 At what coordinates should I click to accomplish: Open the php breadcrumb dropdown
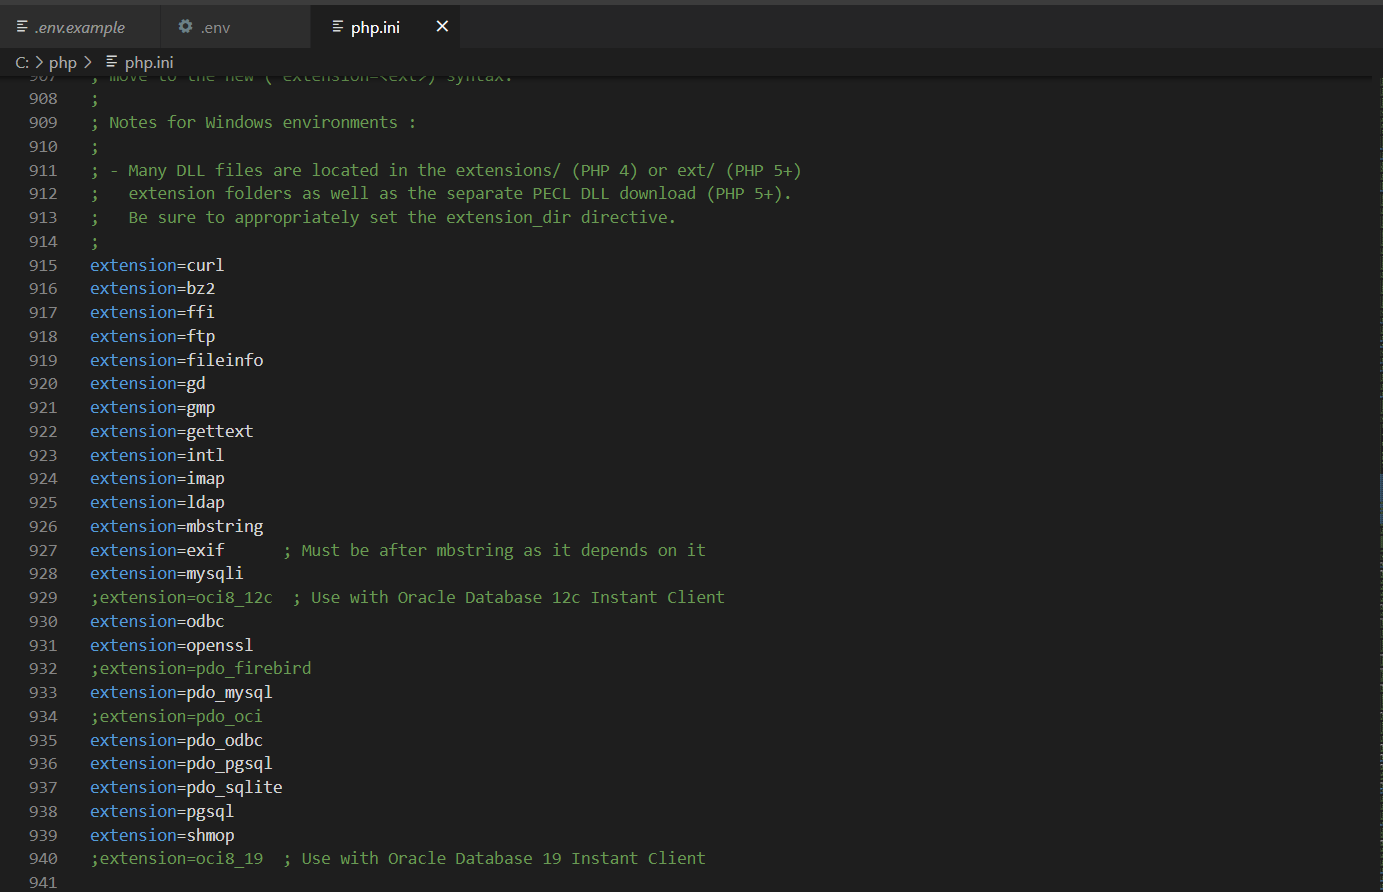coord(63,61)
